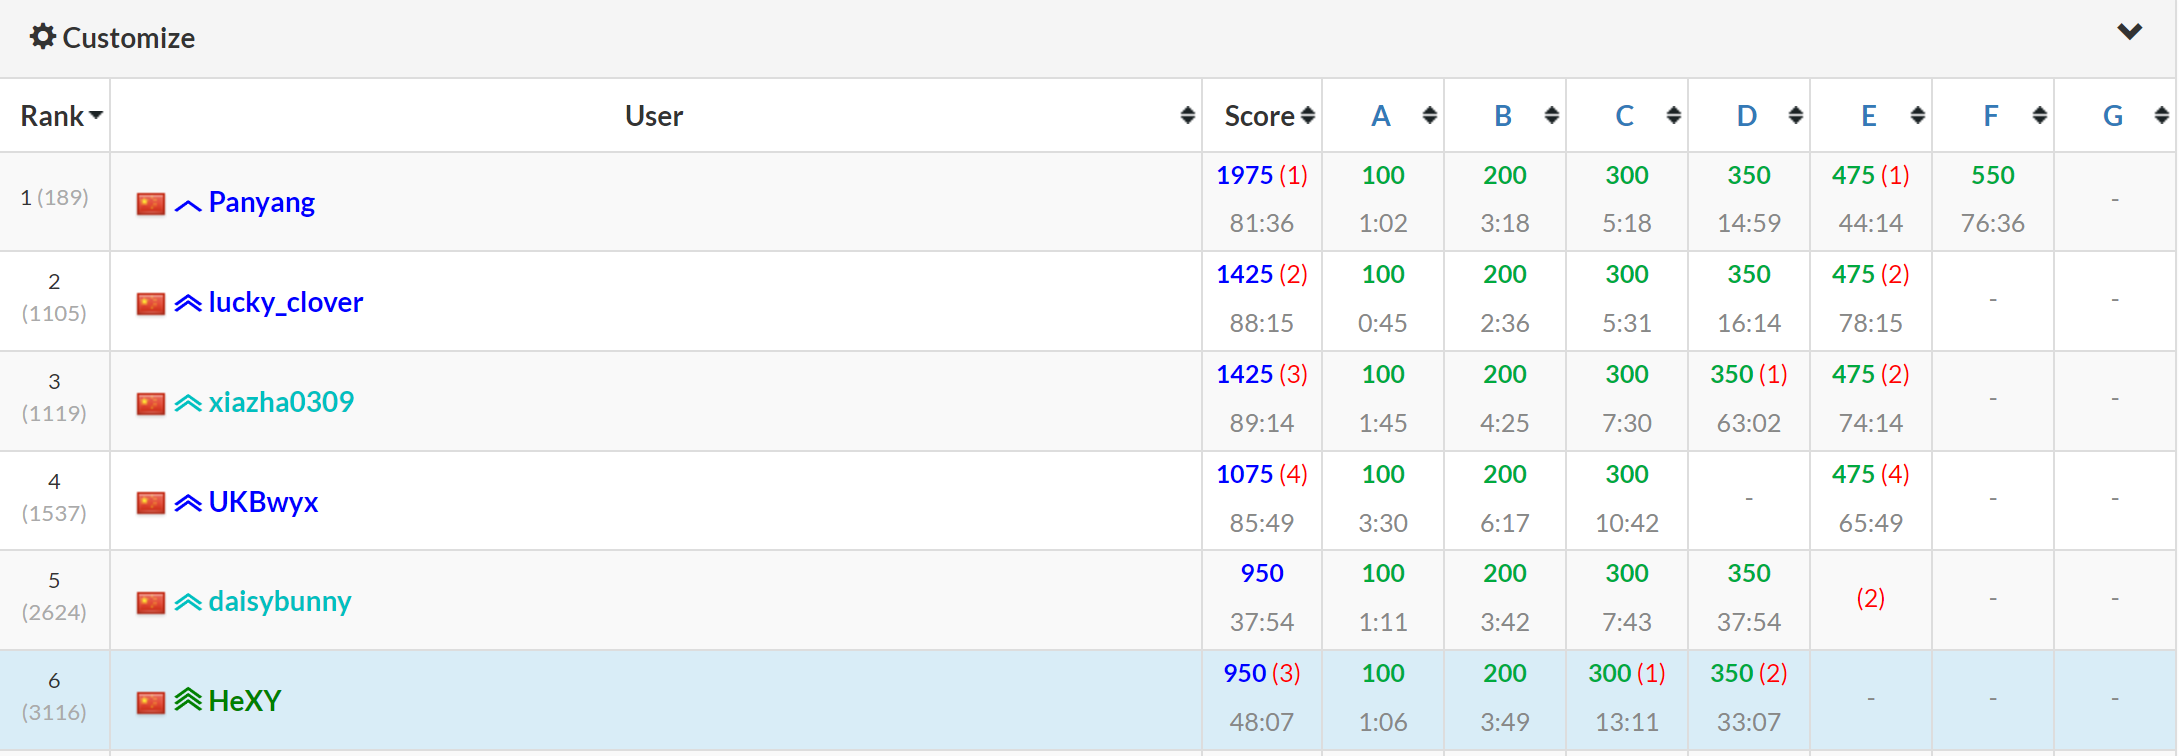Click the China flag next to xiazha0309

pyautogui.click(x=151, y=404)
